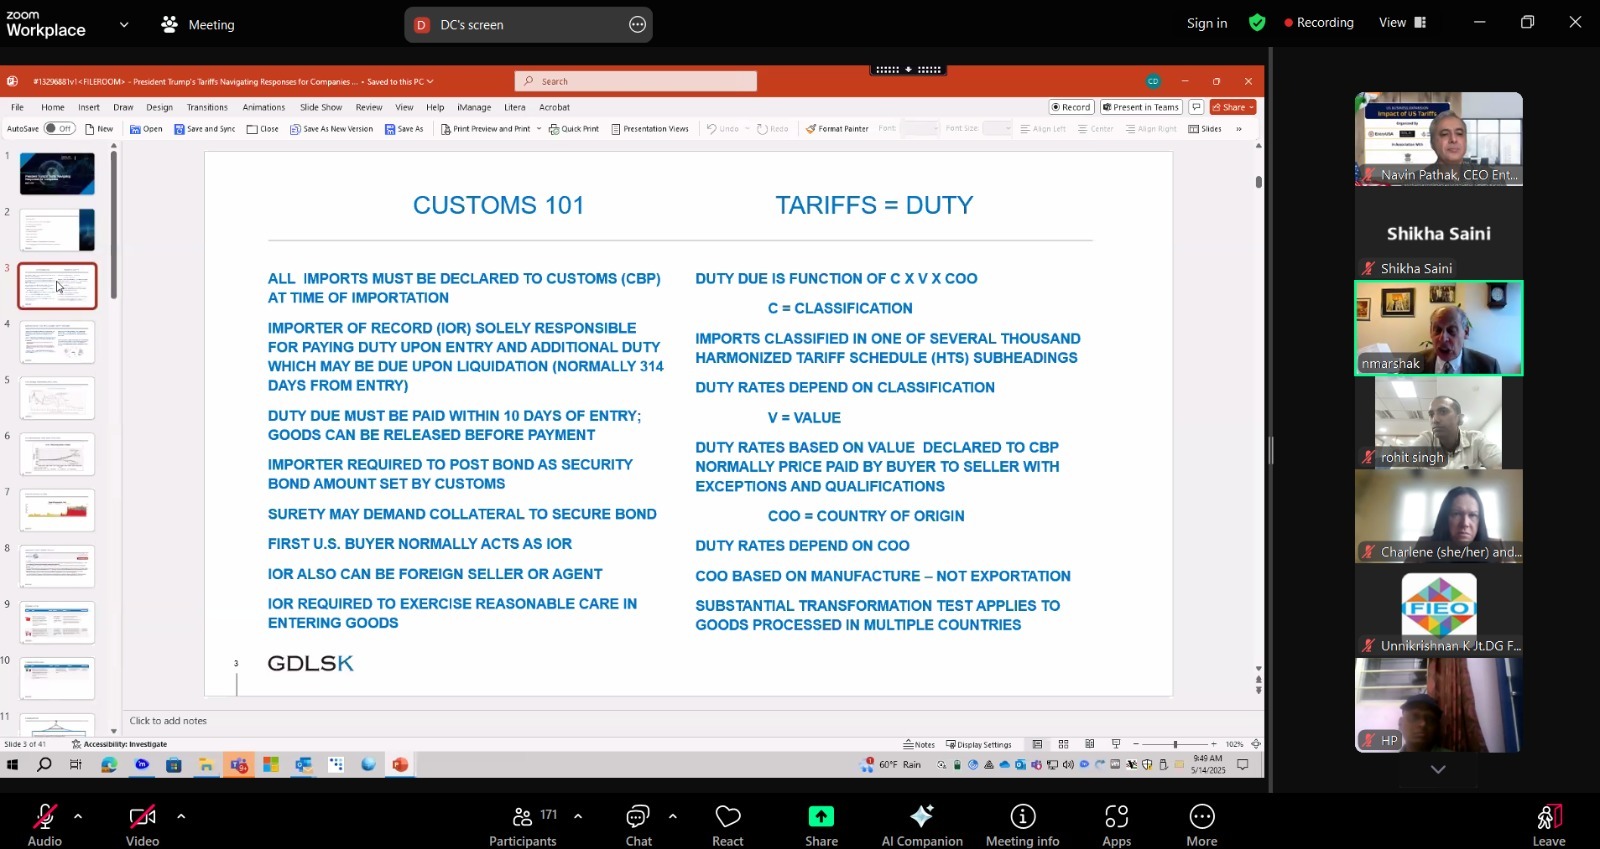The height and width of the screenshot is (849, 1600).
Task: Expand Video options arrow
Action: [181, 816]
